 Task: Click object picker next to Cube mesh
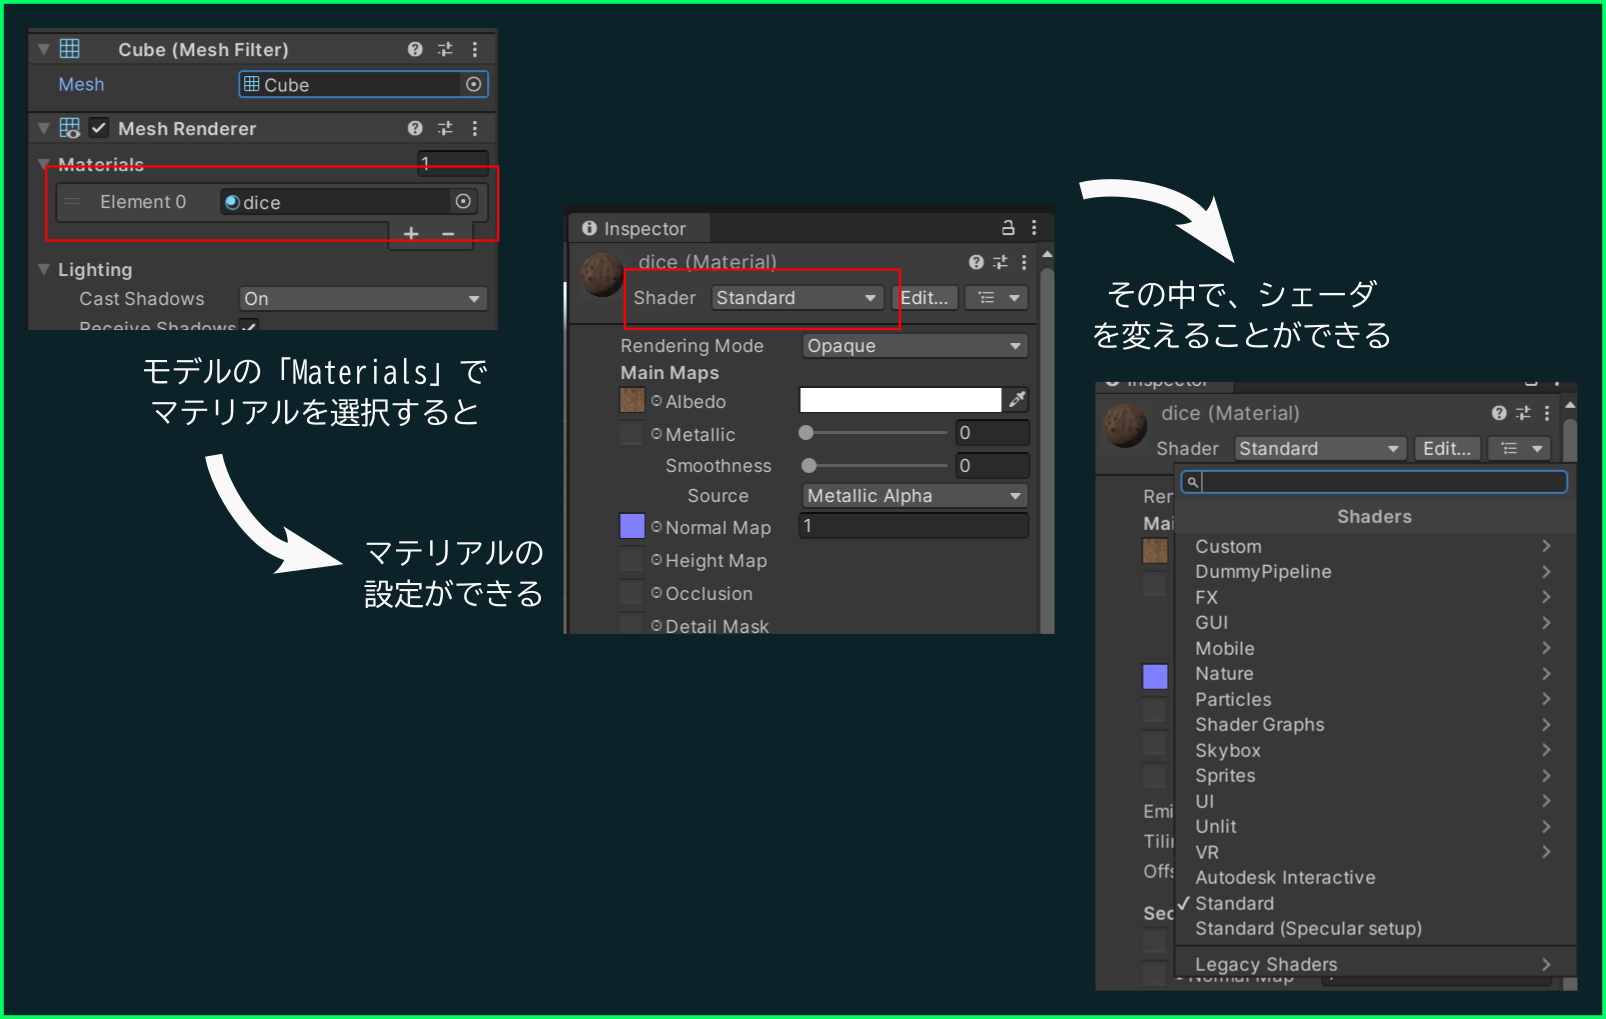474,85
